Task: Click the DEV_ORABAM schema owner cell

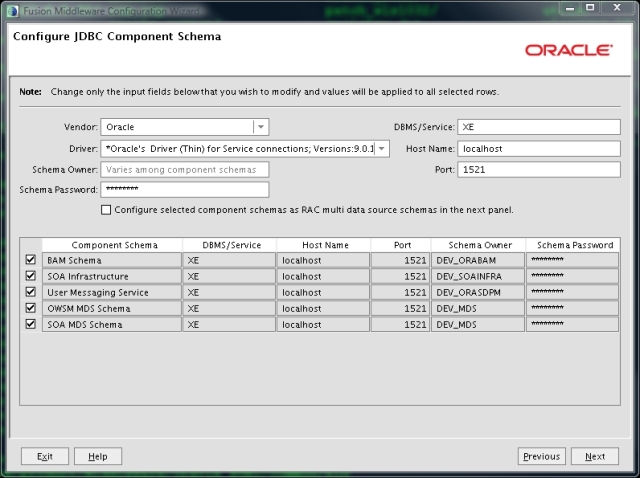Action: pos(478,260)
